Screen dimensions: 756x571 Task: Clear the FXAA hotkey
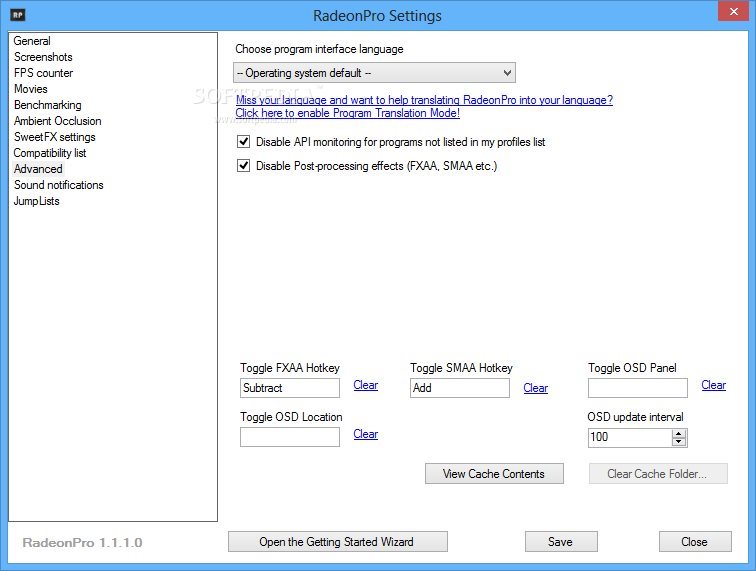coord(365,385)
